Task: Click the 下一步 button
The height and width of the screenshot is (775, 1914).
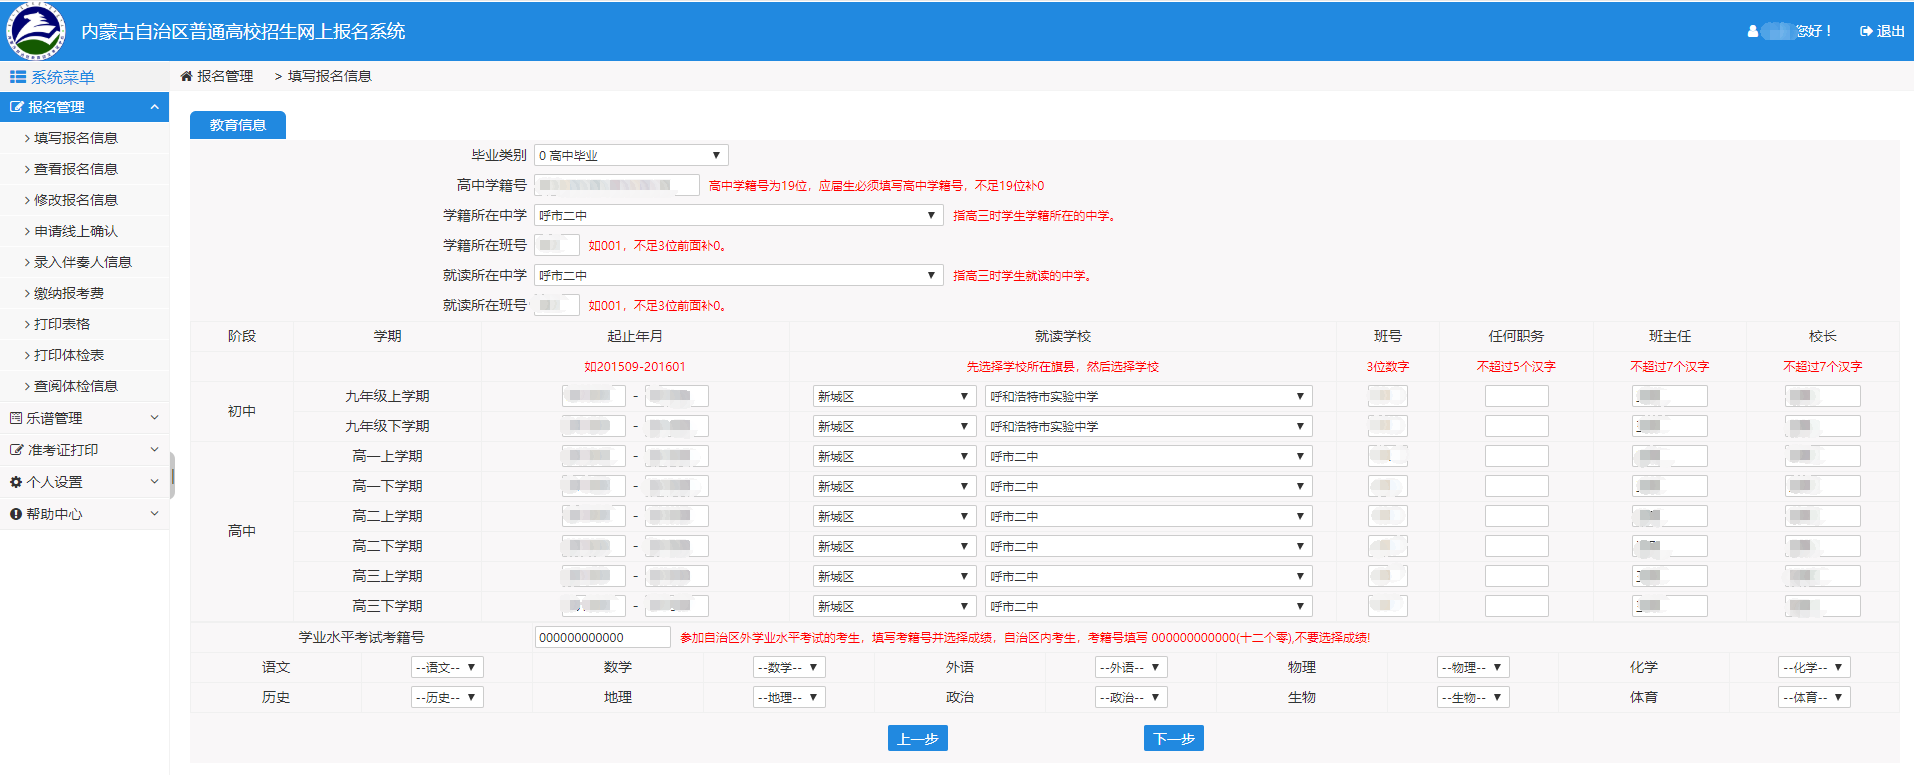Action: click(1173, 738)
